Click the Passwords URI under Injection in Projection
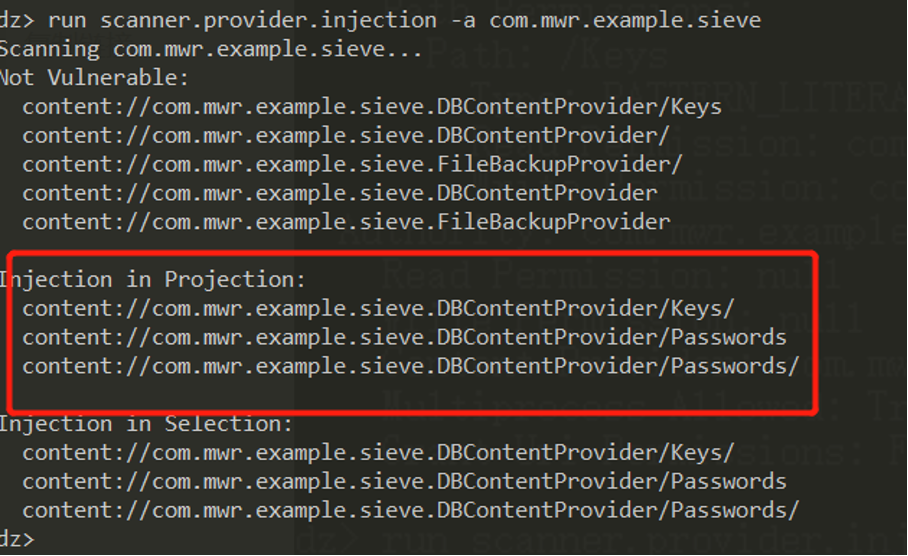This screenshot has height=556, width=908. pyautogui.click(x=404, y=338)
